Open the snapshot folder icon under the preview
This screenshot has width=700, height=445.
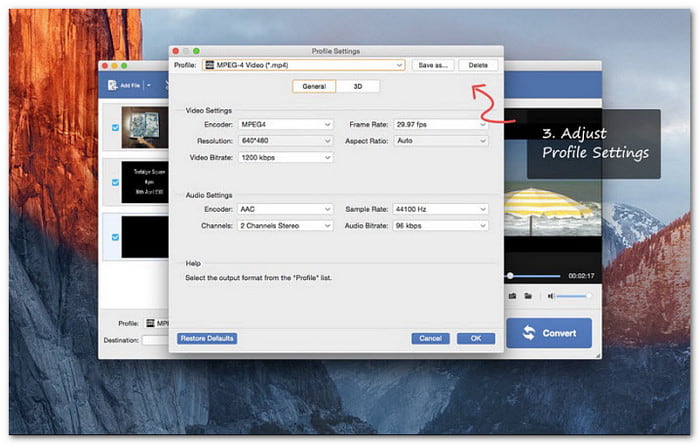point(528,296)
